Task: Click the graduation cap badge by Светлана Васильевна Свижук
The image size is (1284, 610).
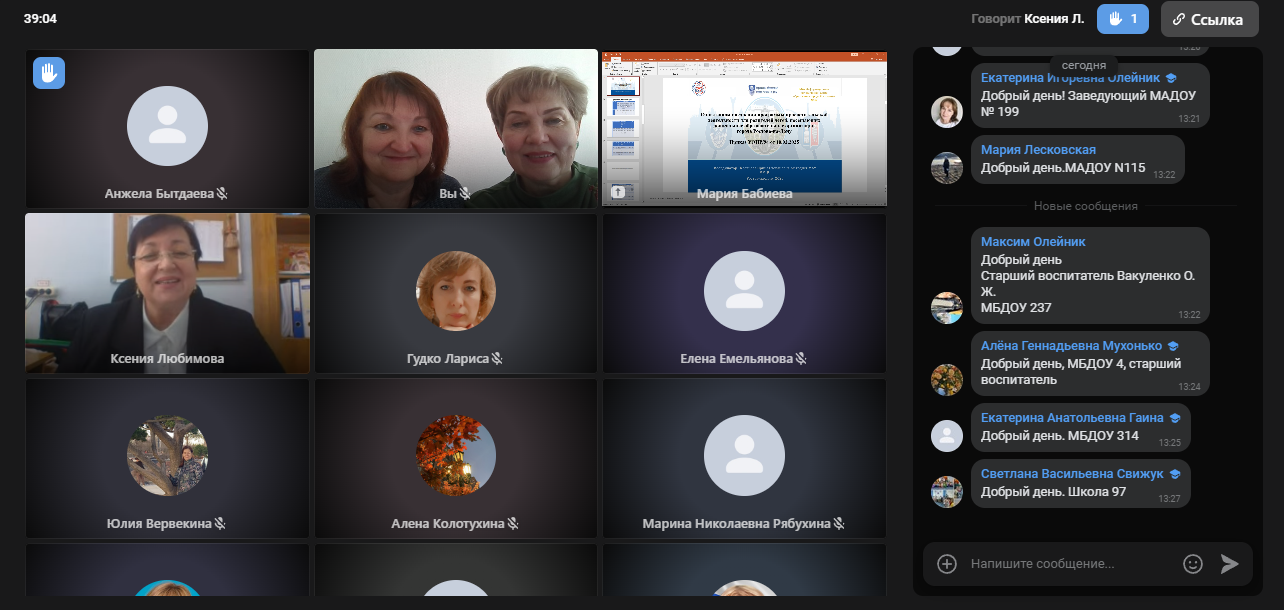Action: tap(1175, 474)
